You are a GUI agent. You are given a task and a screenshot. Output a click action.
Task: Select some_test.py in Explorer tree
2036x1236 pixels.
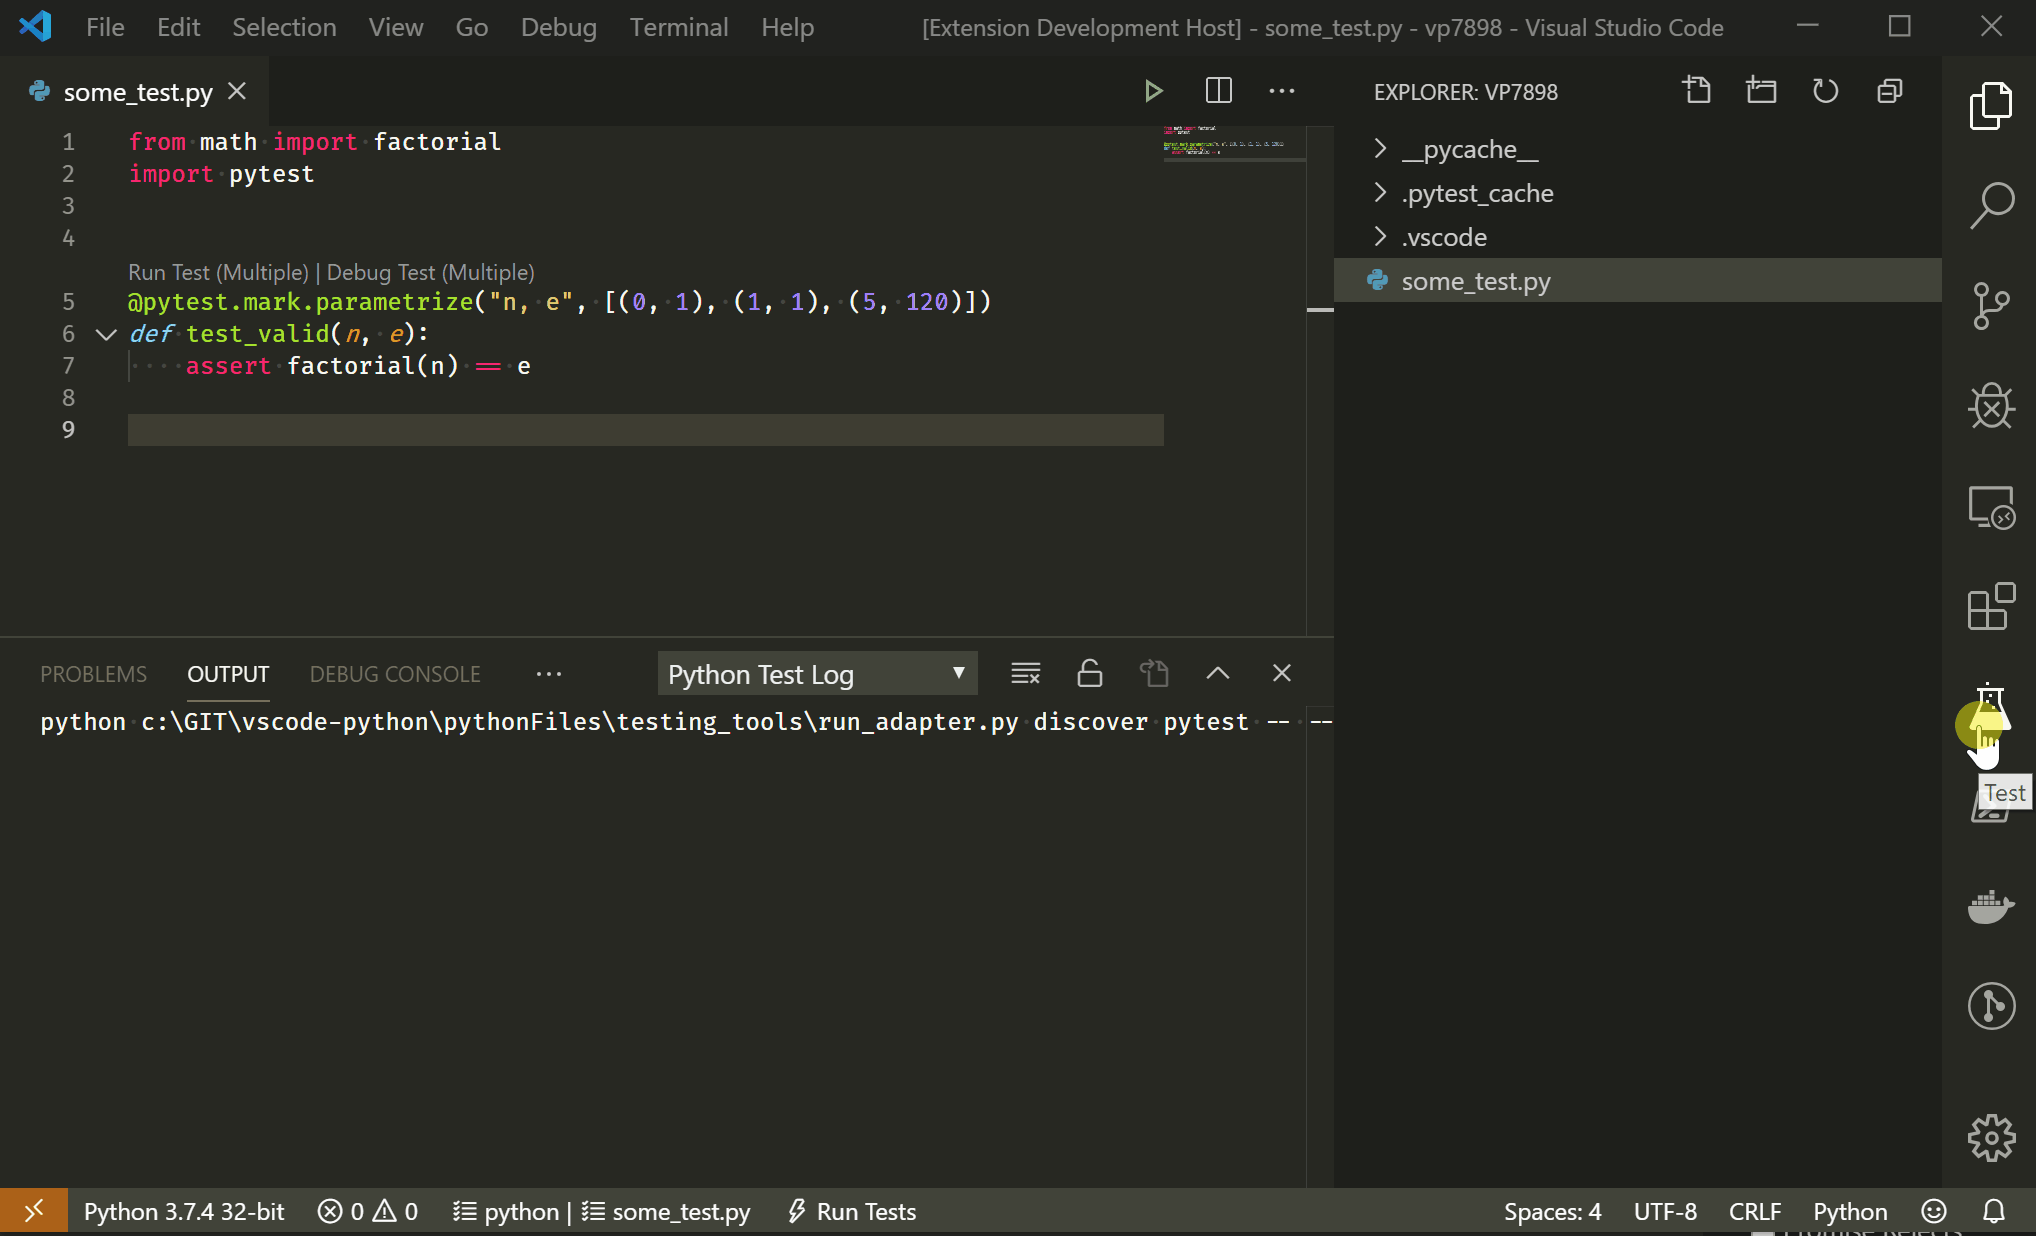(1637, 281)
